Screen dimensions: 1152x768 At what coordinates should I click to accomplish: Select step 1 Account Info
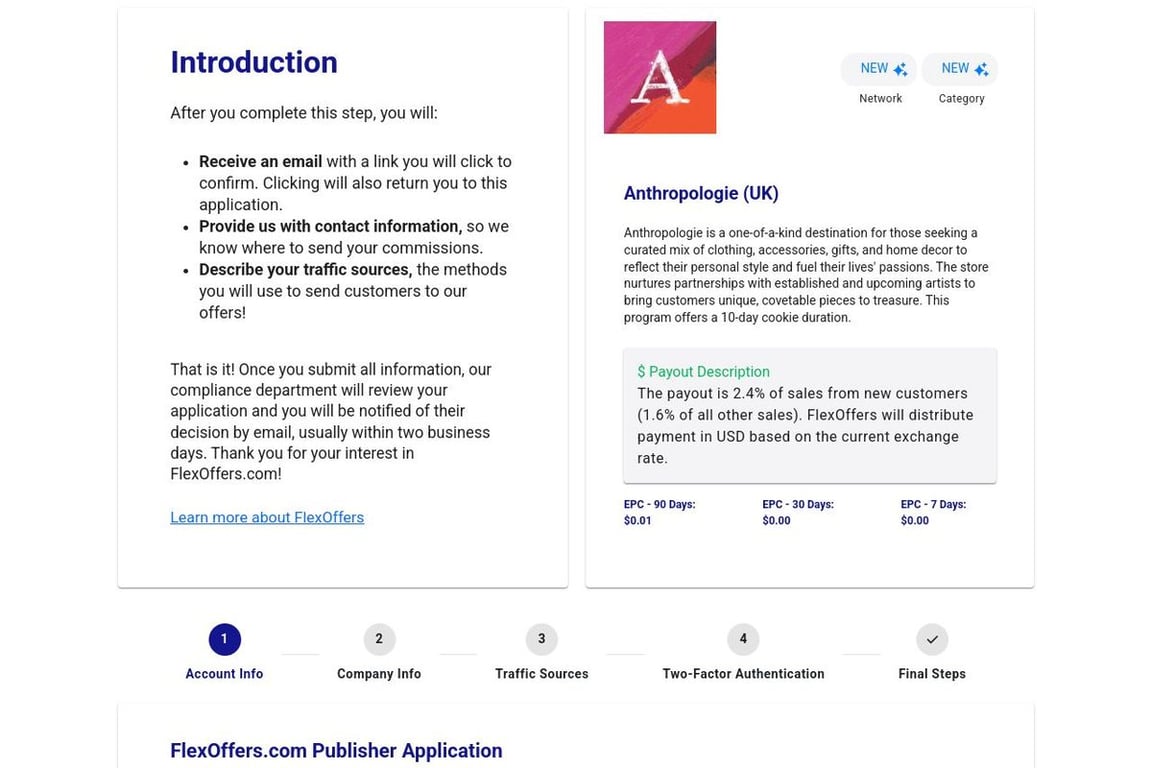224,639
